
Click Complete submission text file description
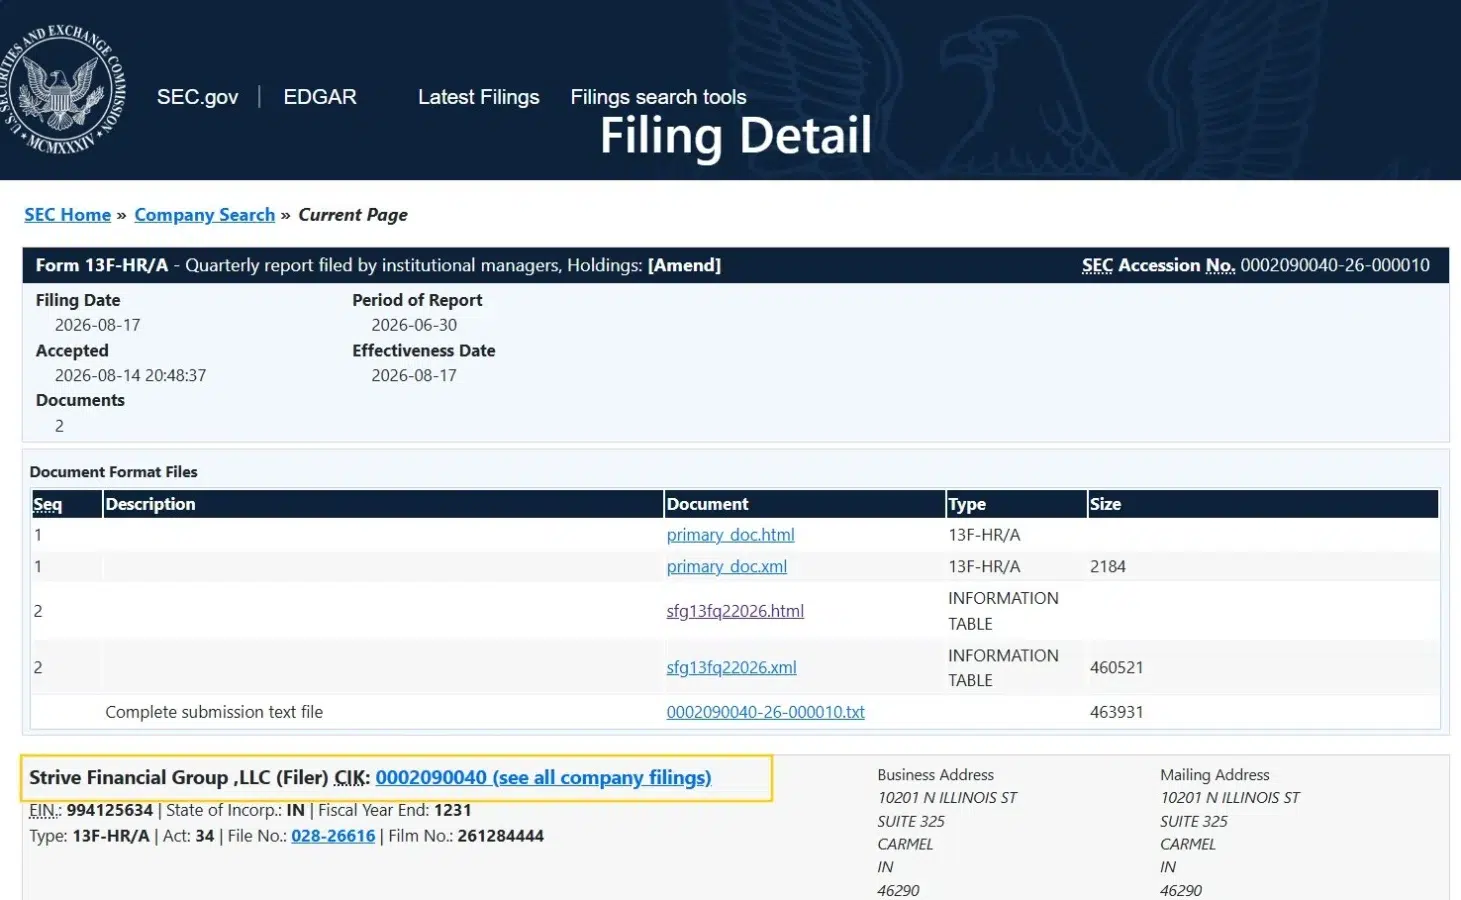pyautogui.click(x=214, y=712)
